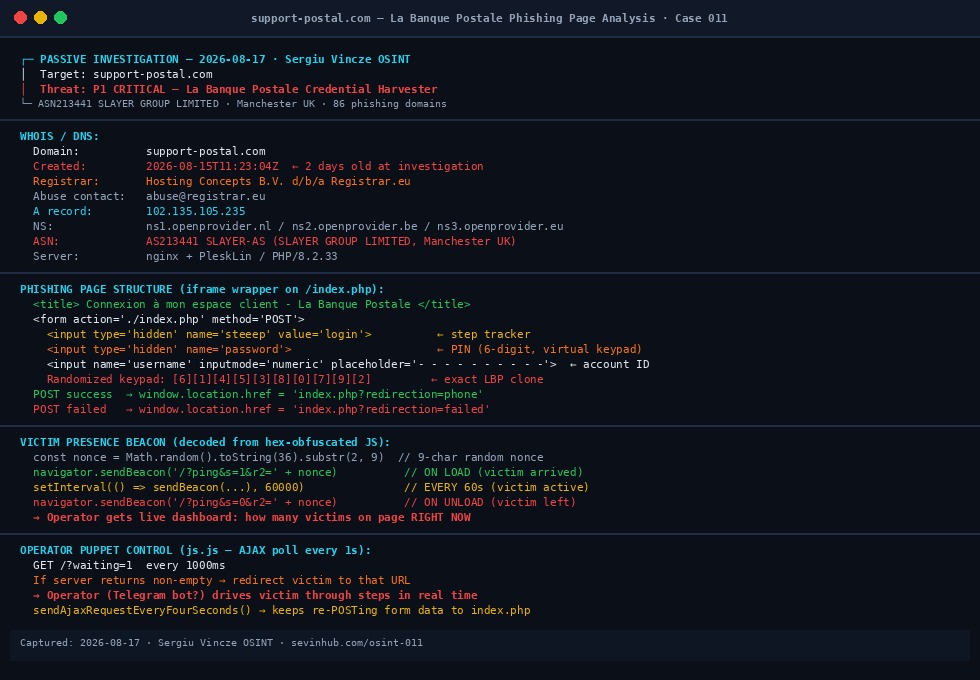The image size is (980, 680).
Task: Click the Domain value support-postal.com
Action: tap(206, 151)
